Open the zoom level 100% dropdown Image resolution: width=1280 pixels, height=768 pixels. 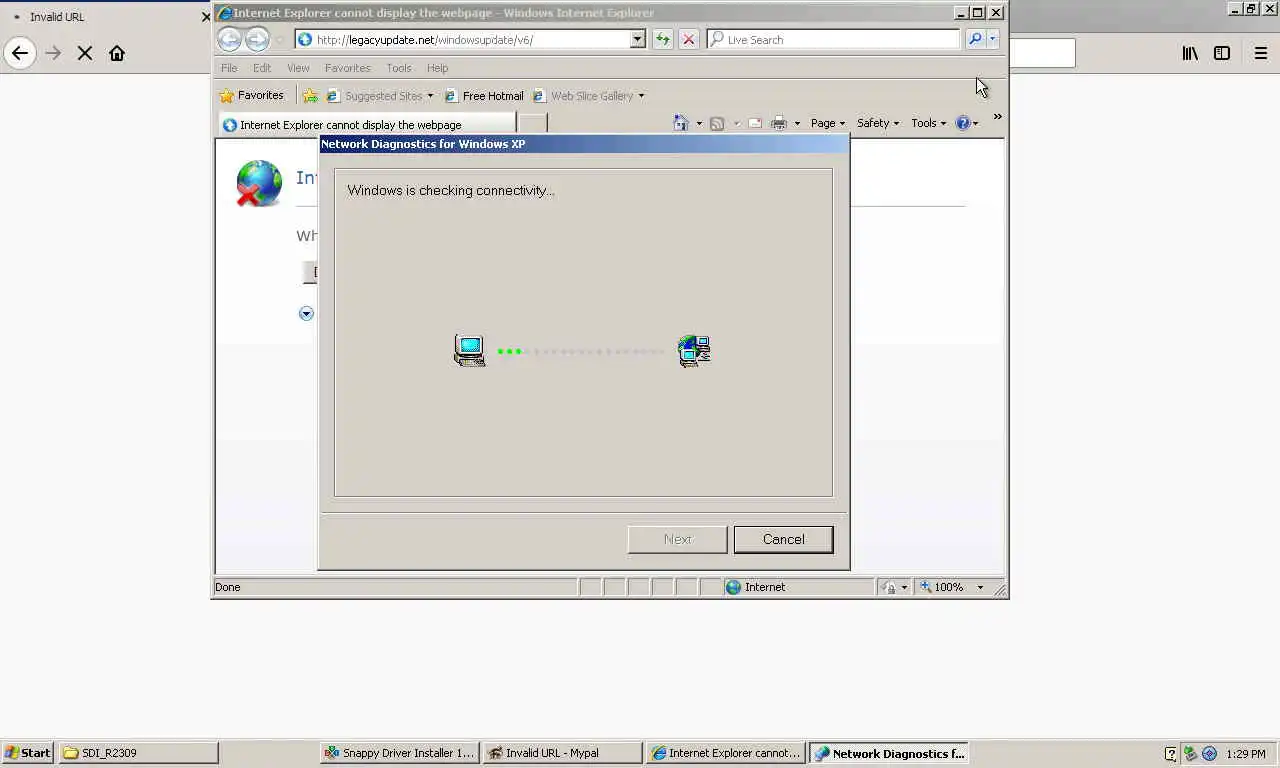click(x=980, y=587)
